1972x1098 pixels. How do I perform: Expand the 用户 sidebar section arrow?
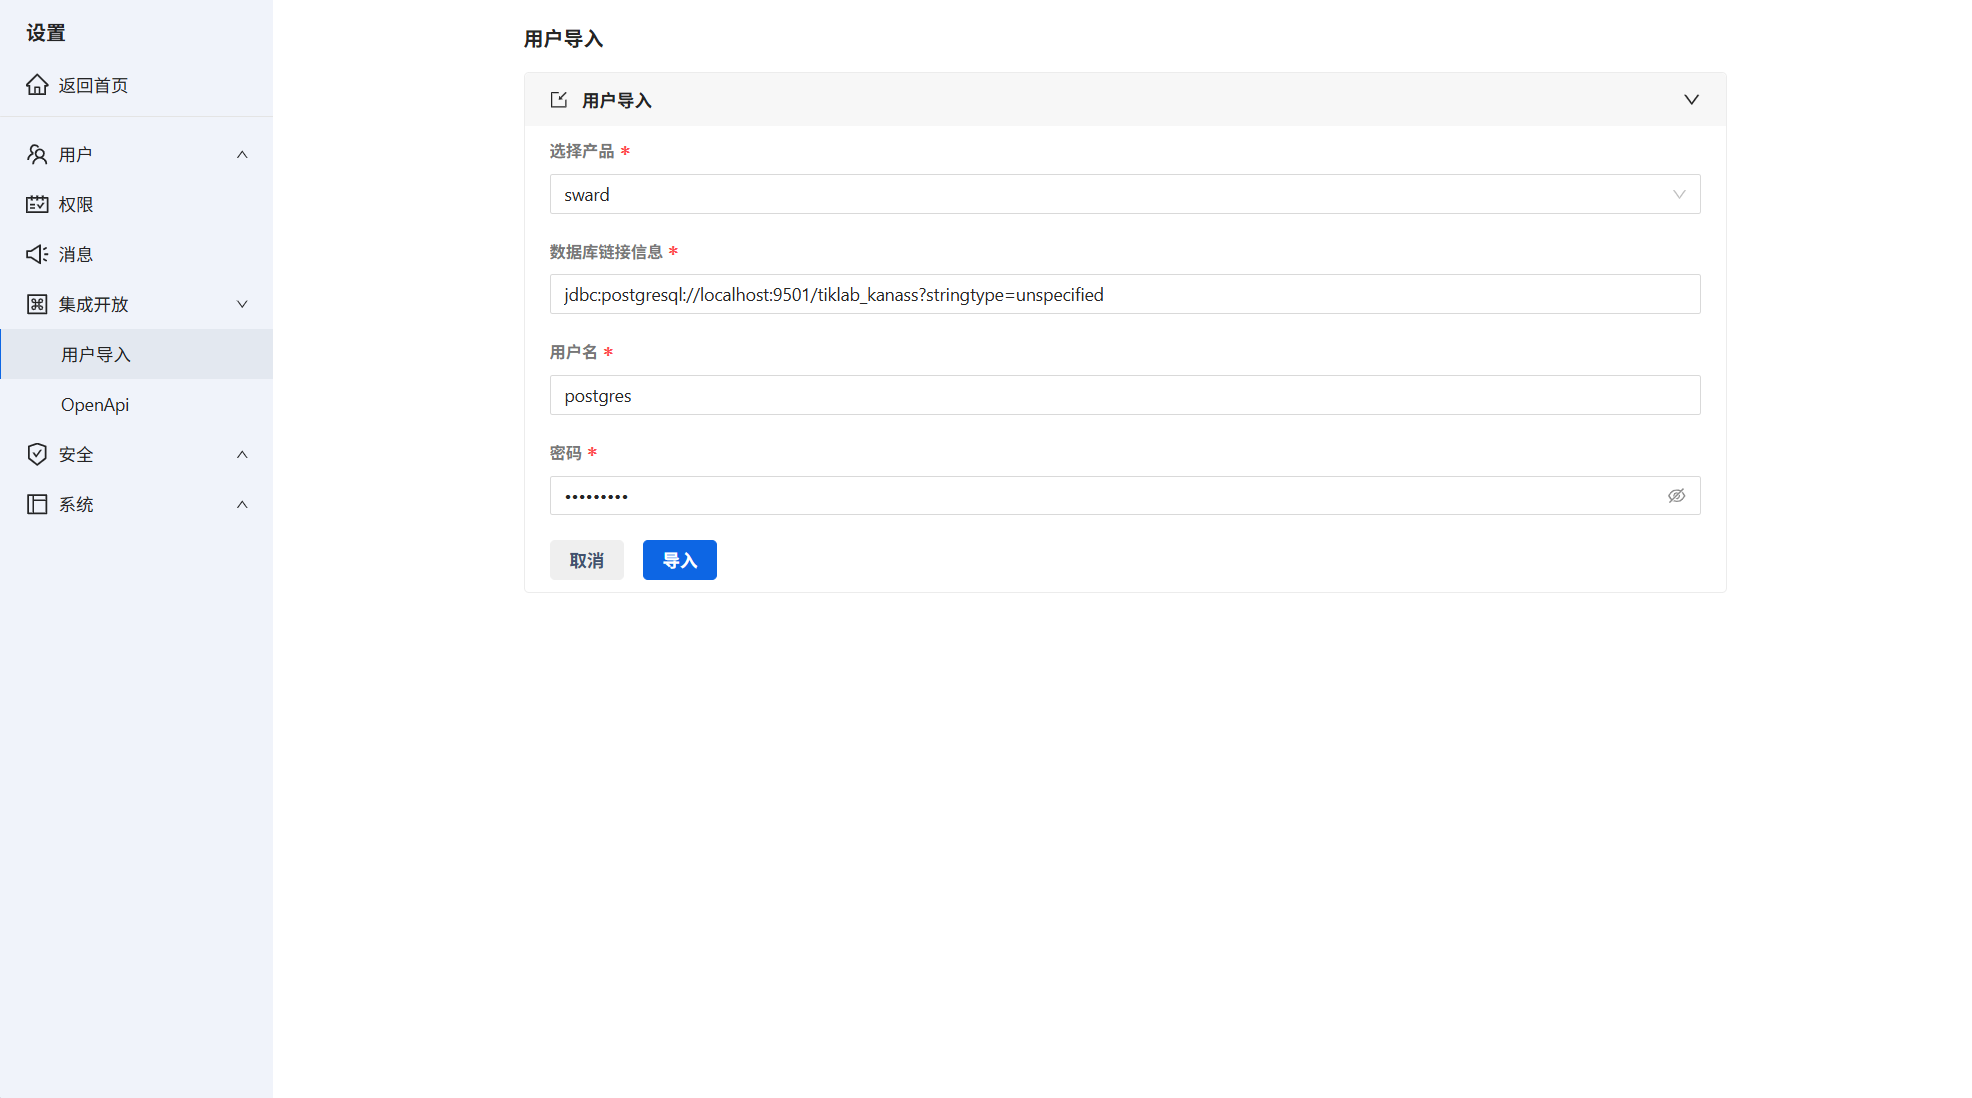coord(242,154)
